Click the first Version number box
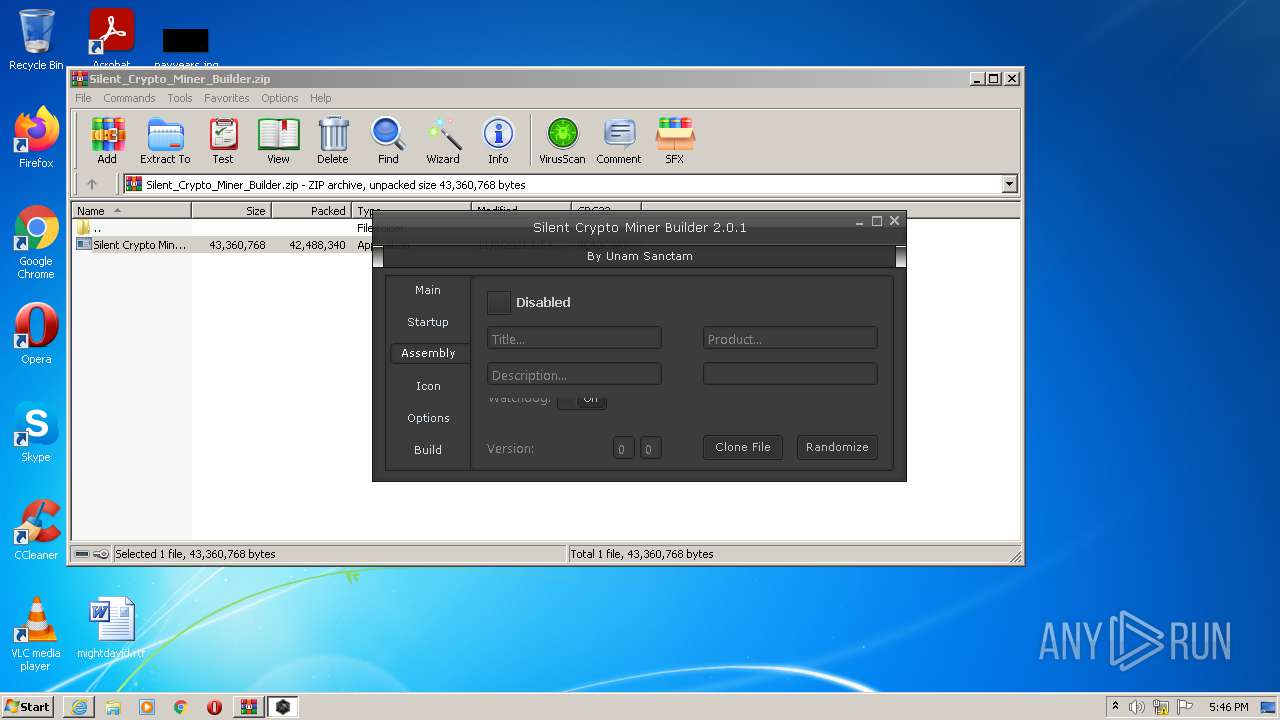The height and width of the screenshot is (720, 1280). tap(623, 448)
